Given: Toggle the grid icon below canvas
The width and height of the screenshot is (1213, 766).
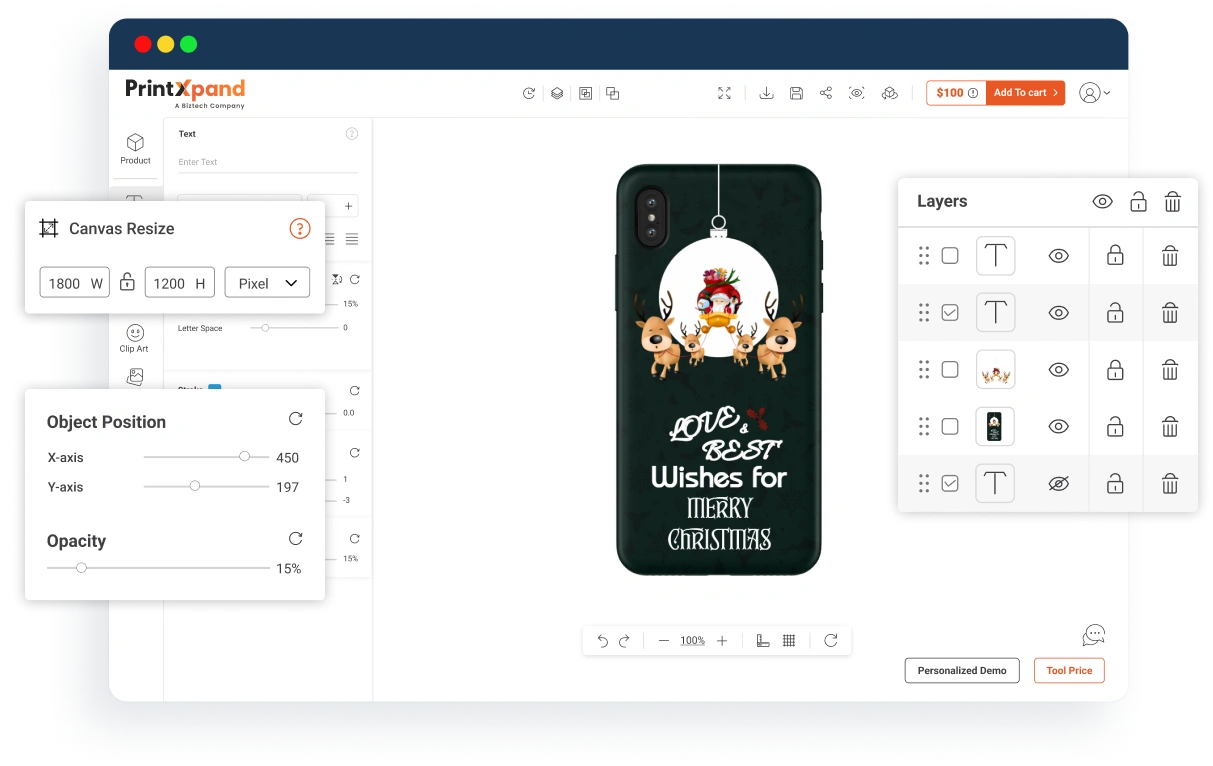Looking at the screenshot, I should point(789,641).
